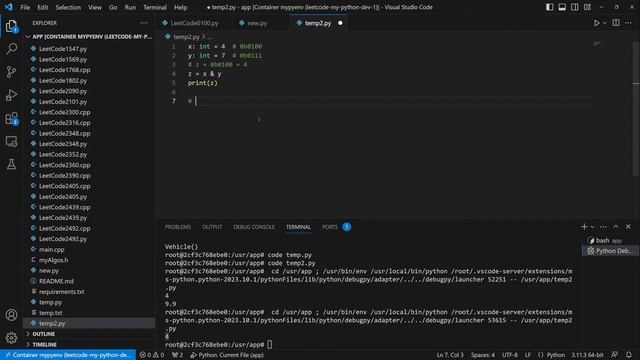Click the remote container status indicator
640x360 pixels.
[x=68, y=355]
